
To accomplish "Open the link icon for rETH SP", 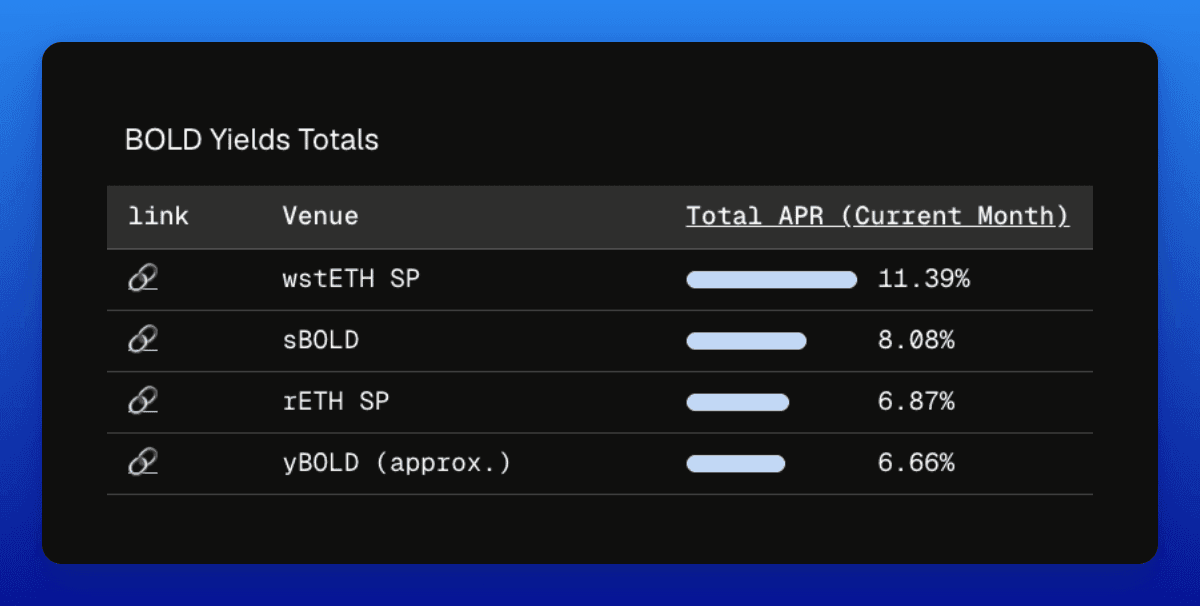I will [x=143, y=402].
